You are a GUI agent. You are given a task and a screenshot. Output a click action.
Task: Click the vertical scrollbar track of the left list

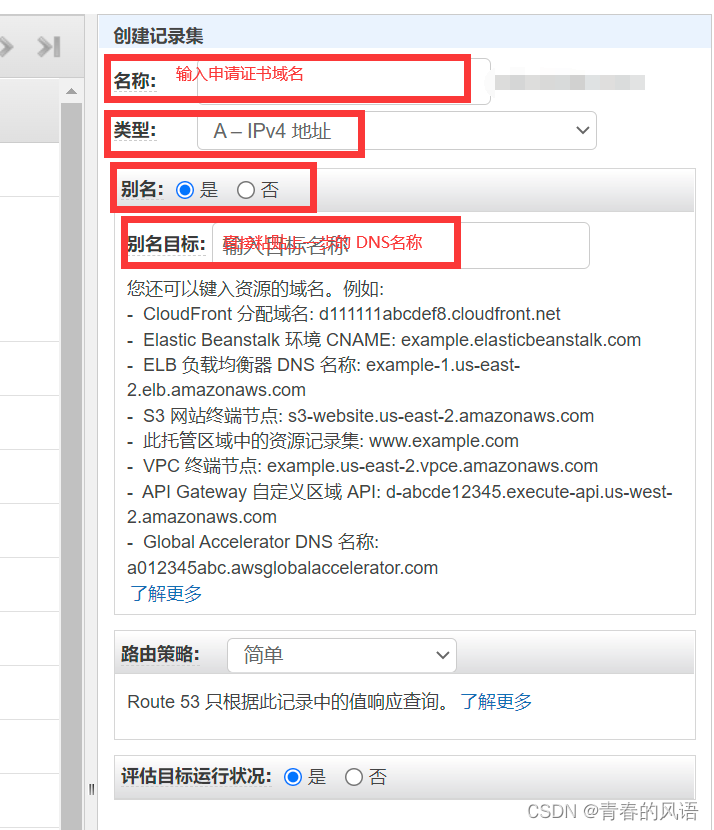coord(71,466)
